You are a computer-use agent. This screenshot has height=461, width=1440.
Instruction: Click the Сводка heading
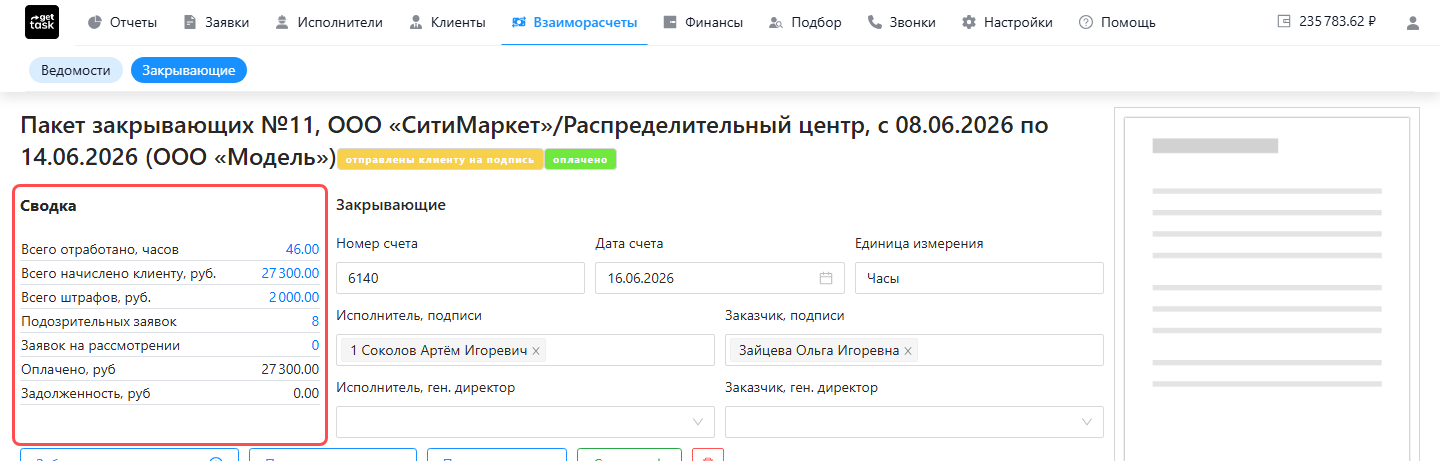click(48, 206)
